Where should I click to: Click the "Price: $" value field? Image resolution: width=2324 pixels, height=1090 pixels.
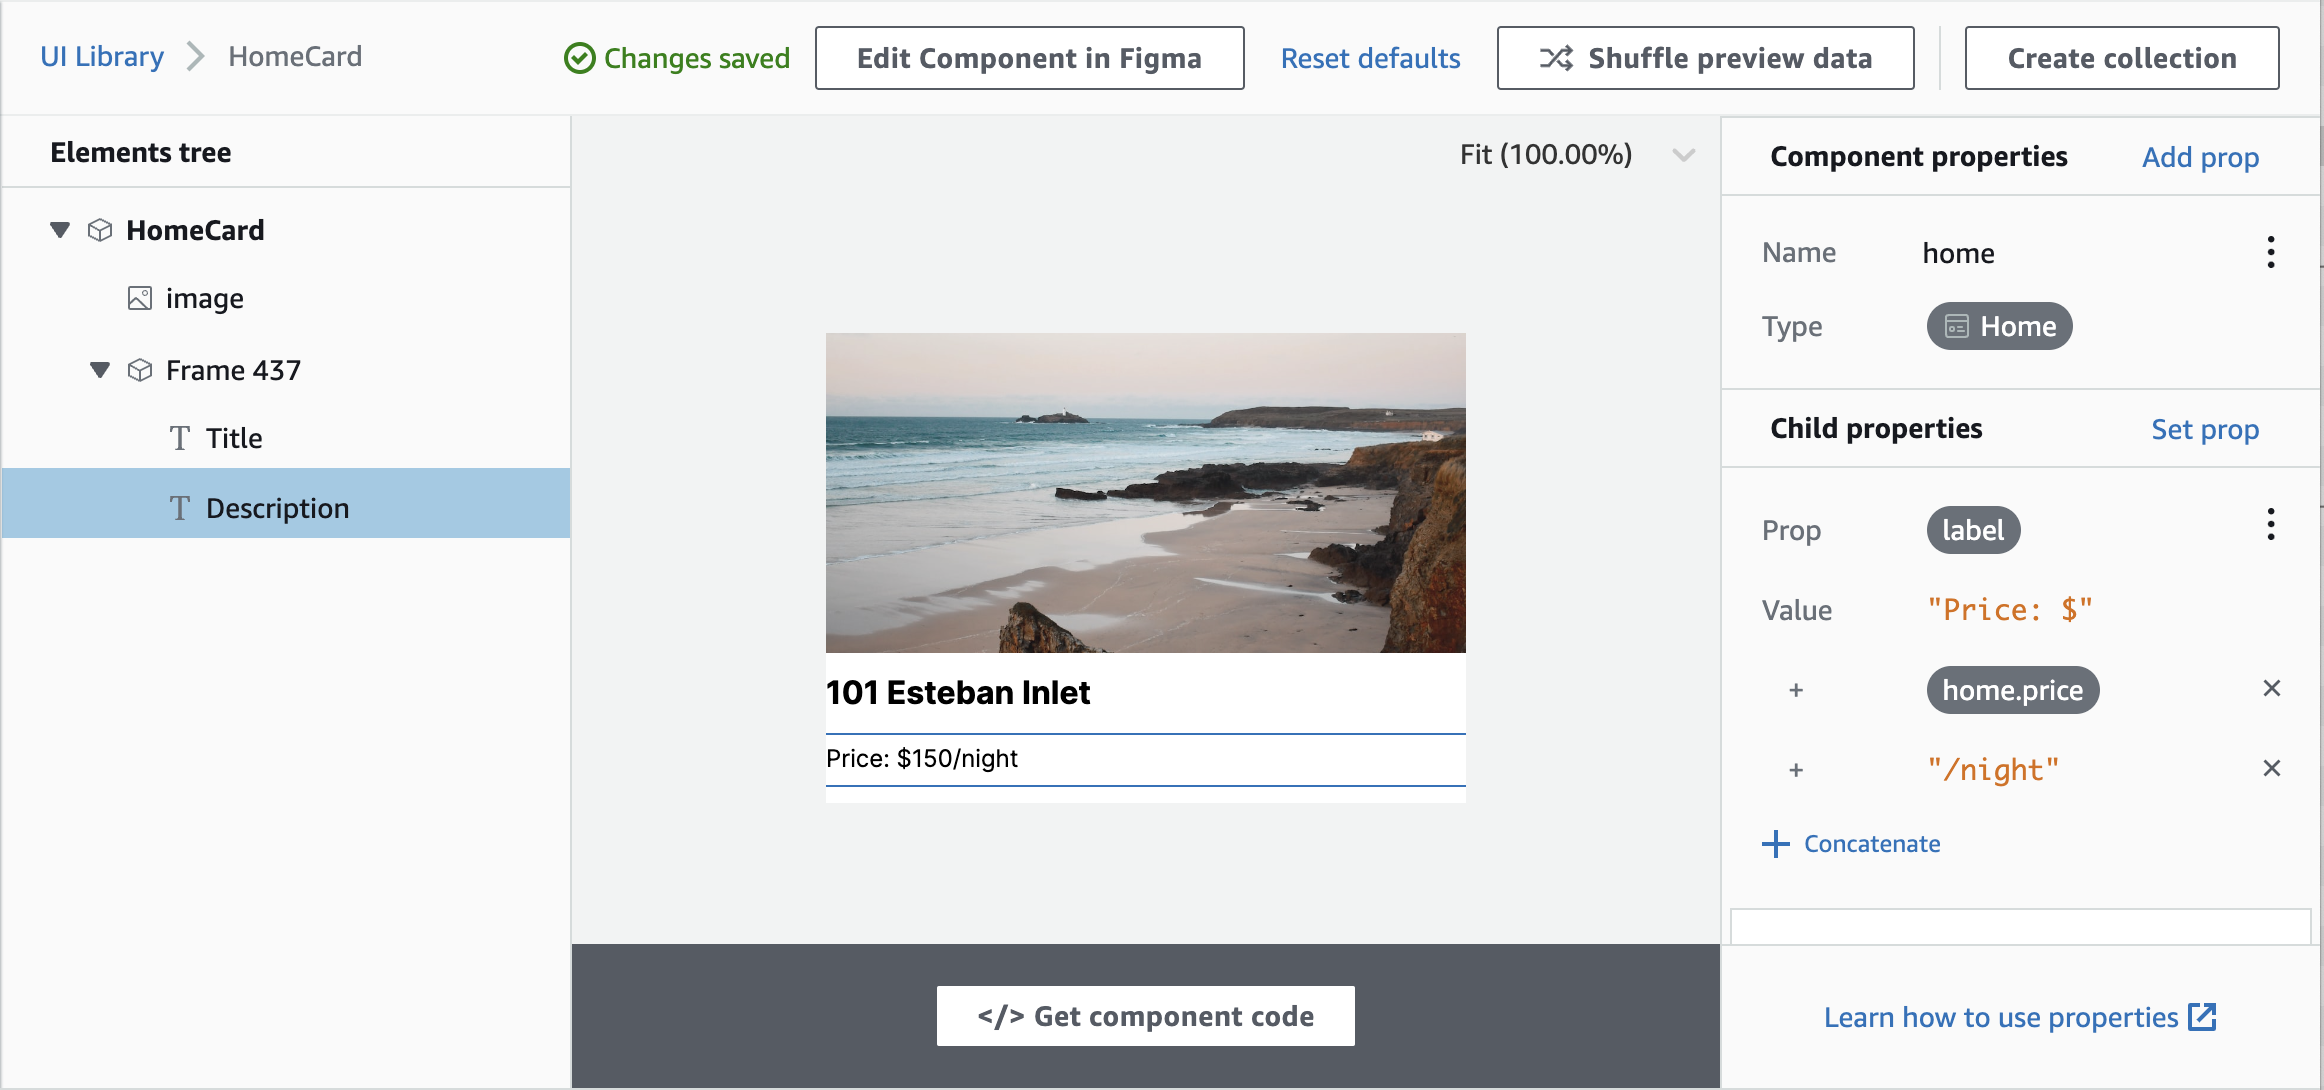pyautogui.click(x=2009, y=609)
